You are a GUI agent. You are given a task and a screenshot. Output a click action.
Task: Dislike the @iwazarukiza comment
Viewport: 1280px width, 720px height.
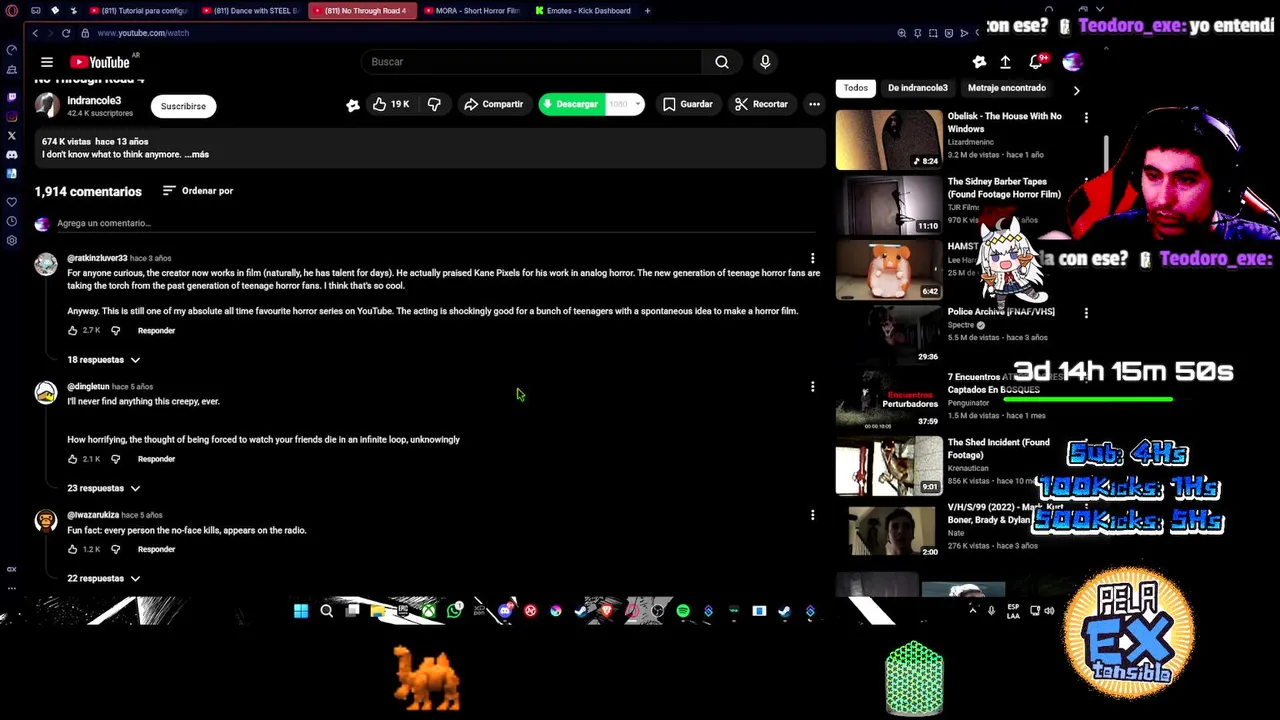point(115,549)
